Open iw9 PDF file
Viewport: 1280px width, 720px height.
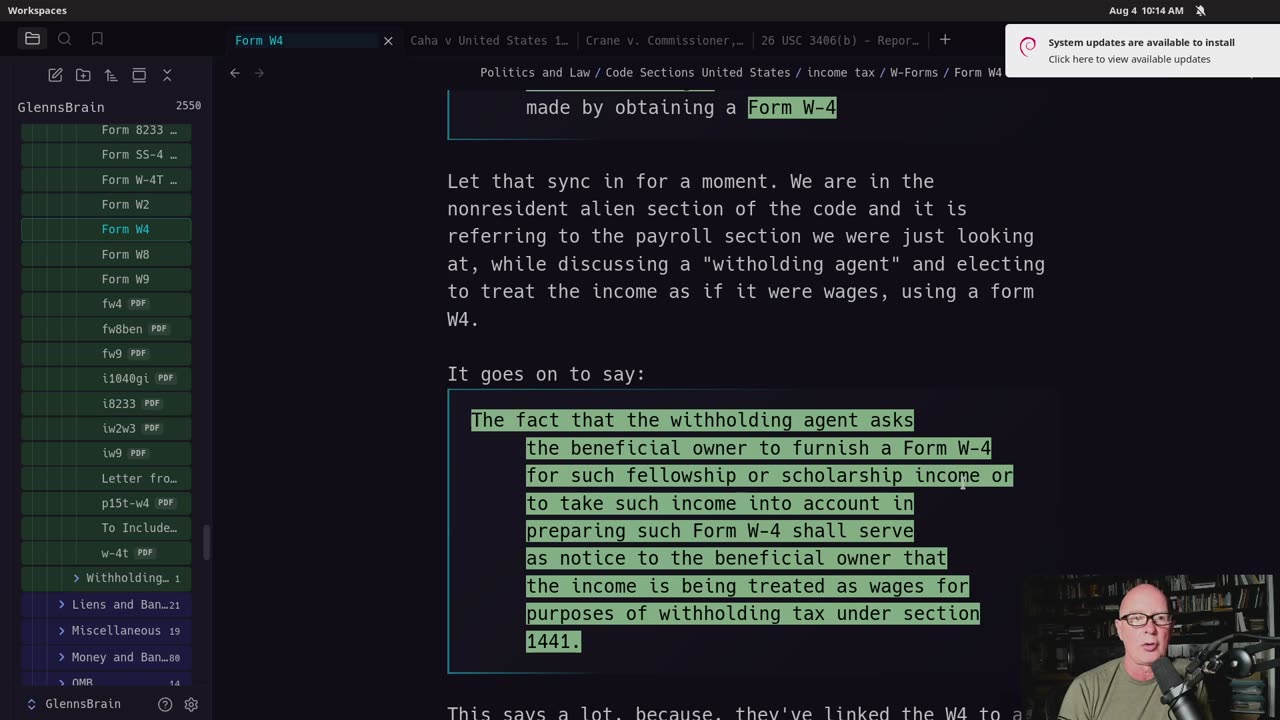coord(106,453)
